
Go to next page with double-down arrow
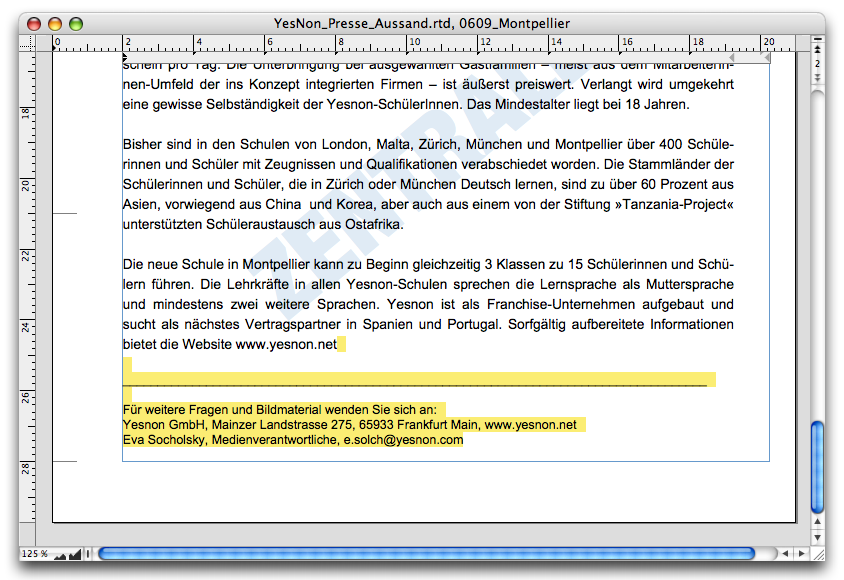click(x=818, y=78)
